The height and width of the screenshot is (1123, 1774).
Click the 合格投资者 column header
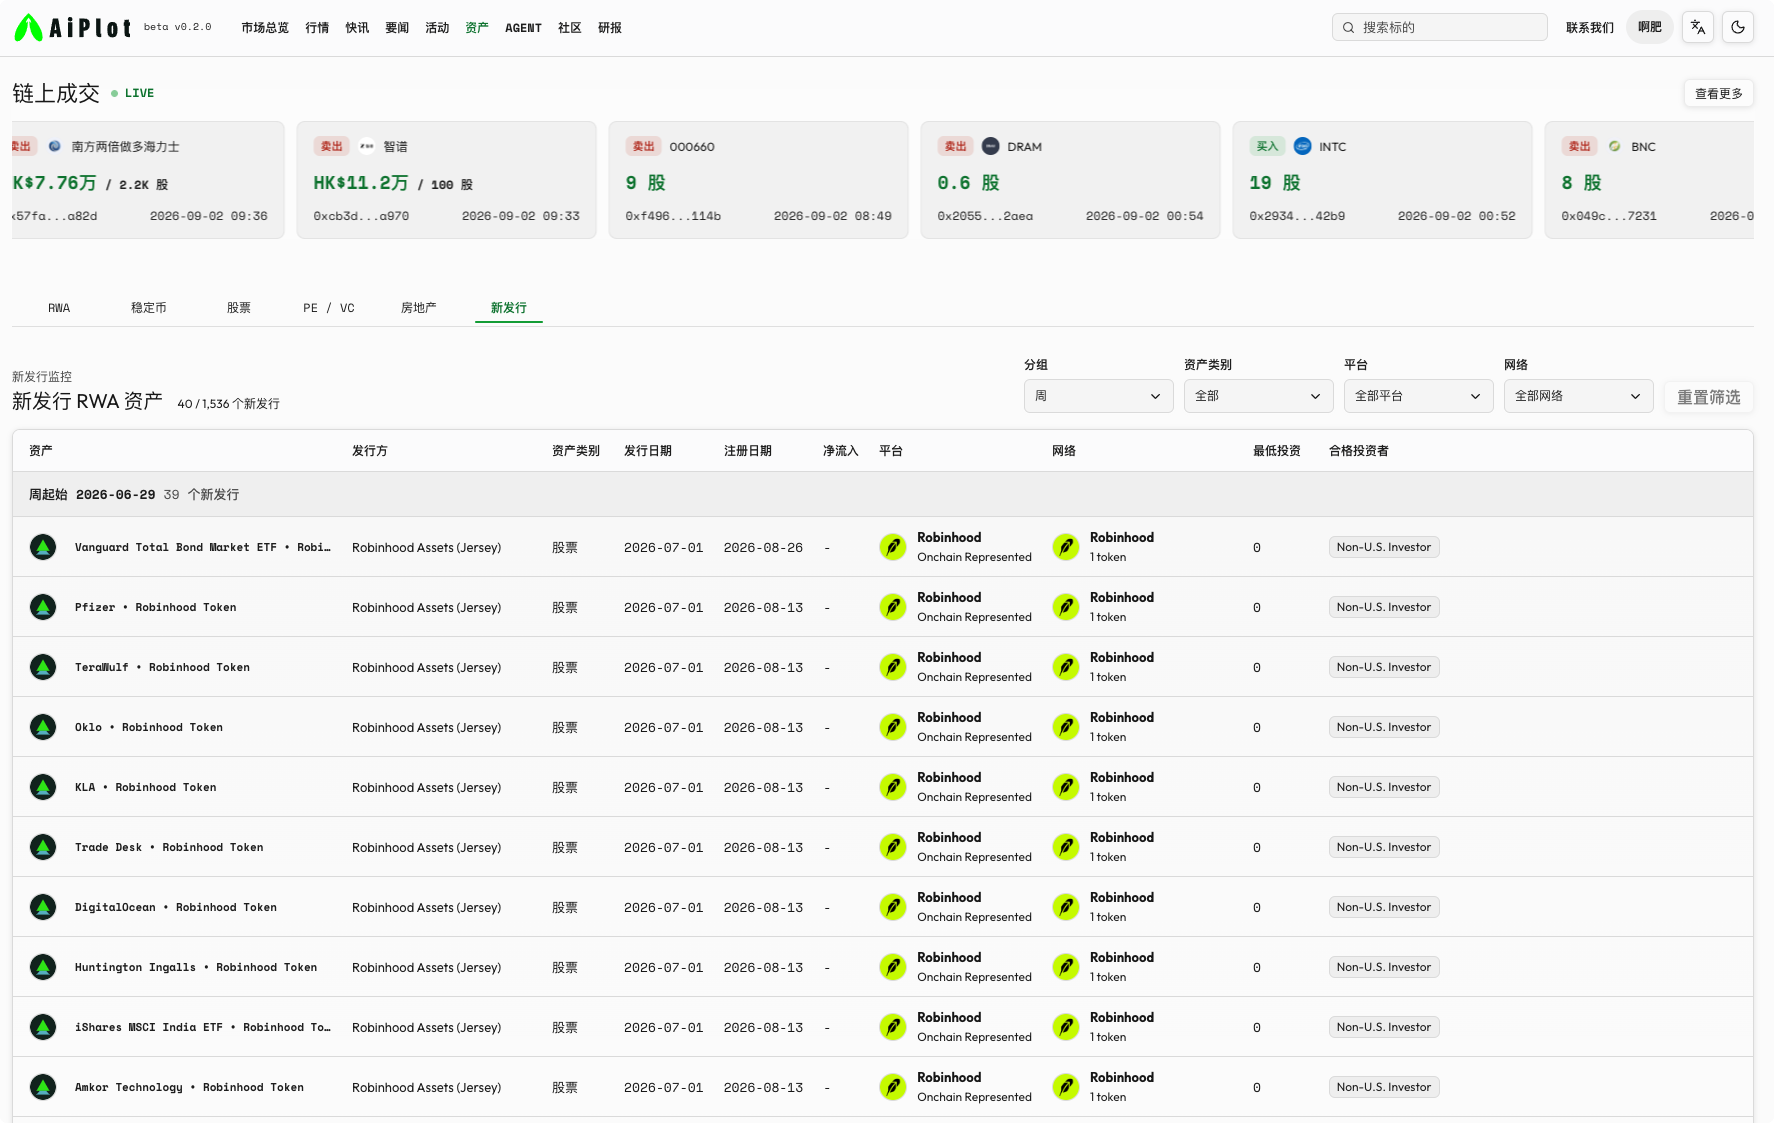tap(1359, 451)
